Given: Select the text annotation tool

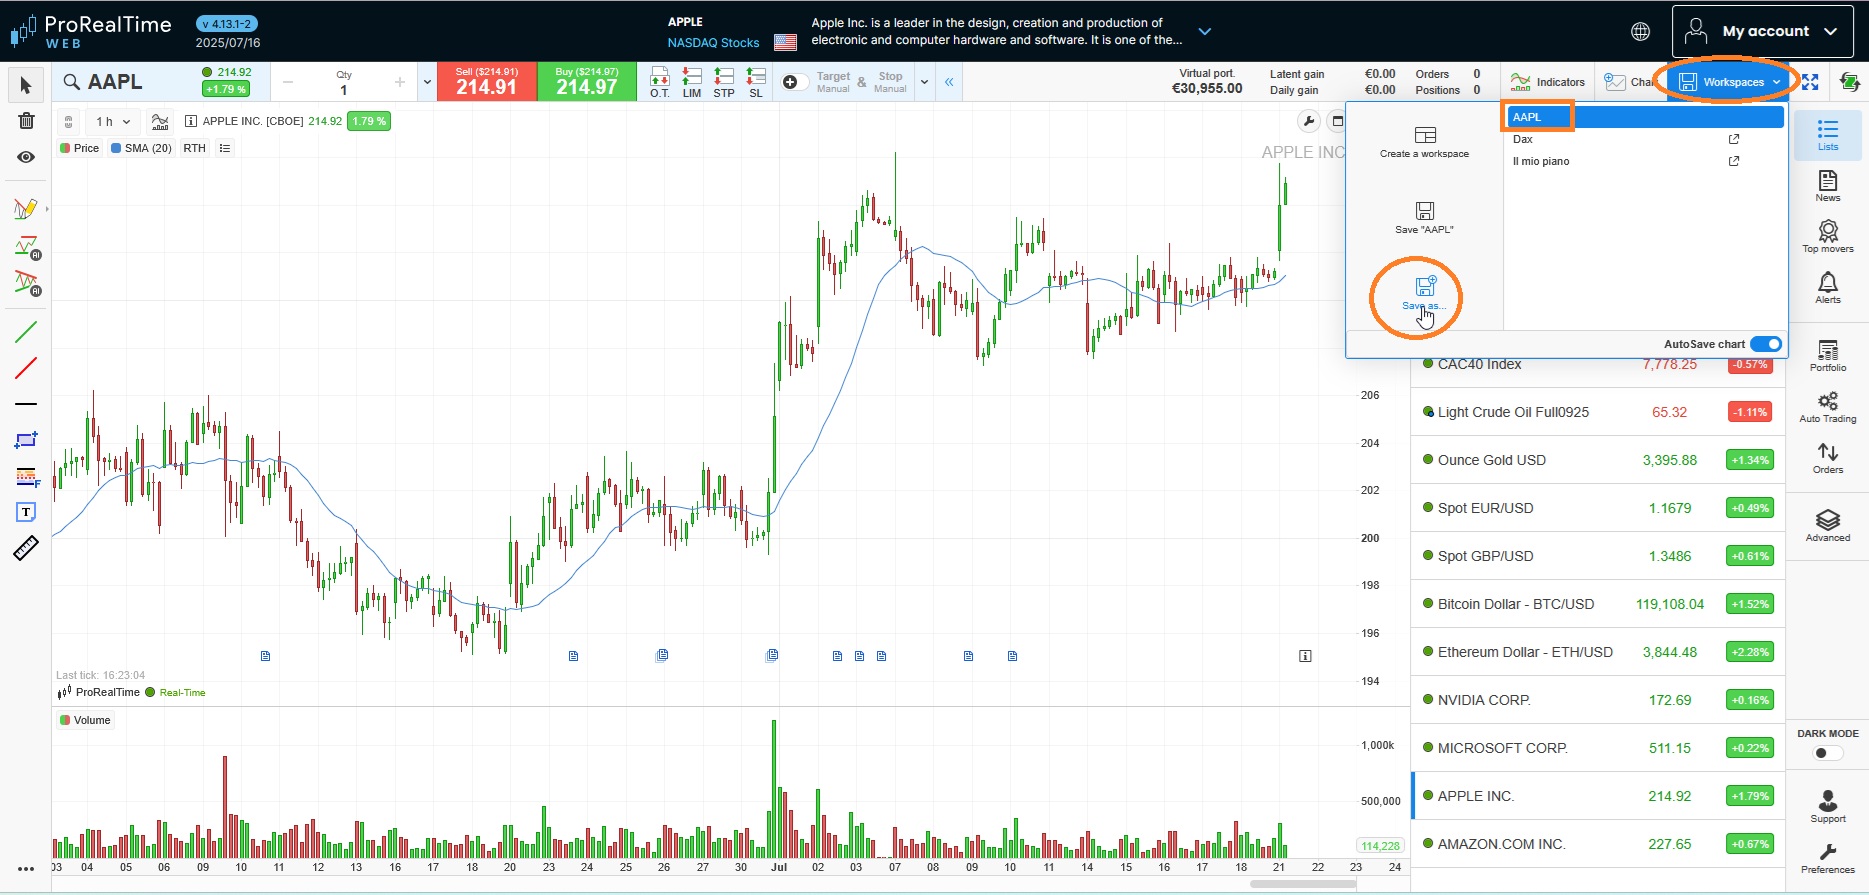Looking at the screenshot, I should coord(26,512).
